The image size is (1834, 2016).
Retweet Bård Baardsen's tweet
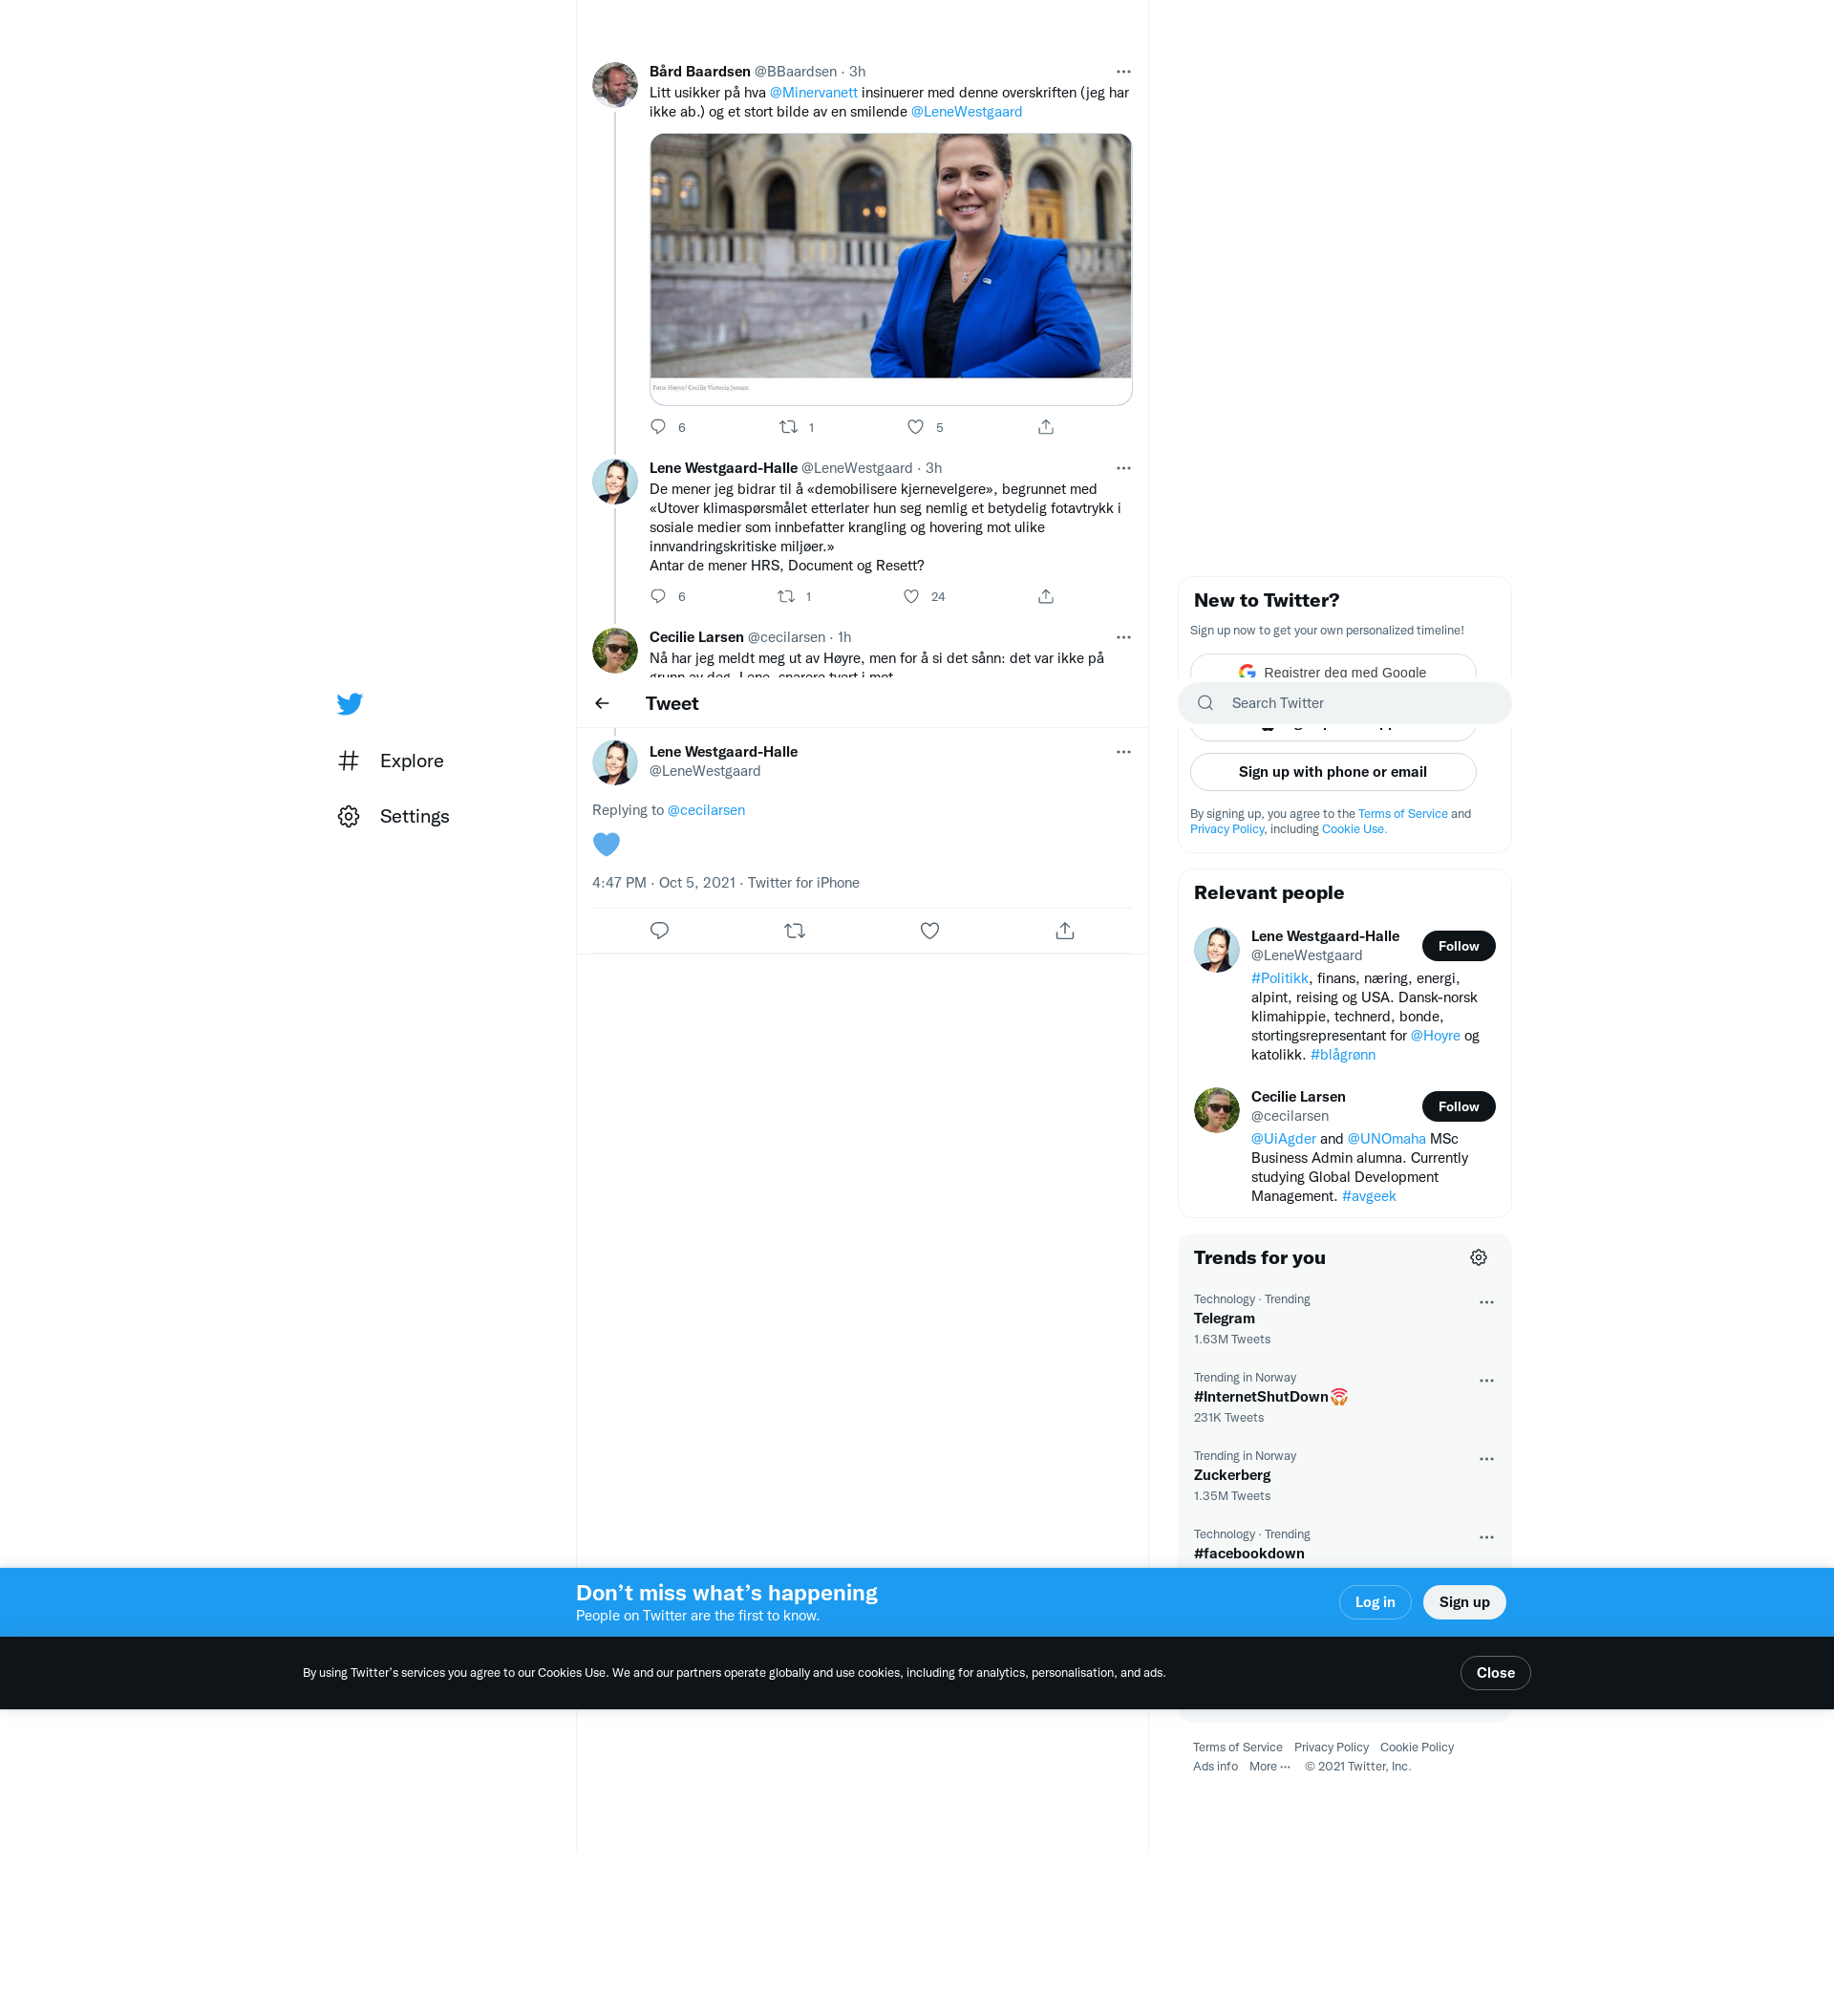(788, 427)
